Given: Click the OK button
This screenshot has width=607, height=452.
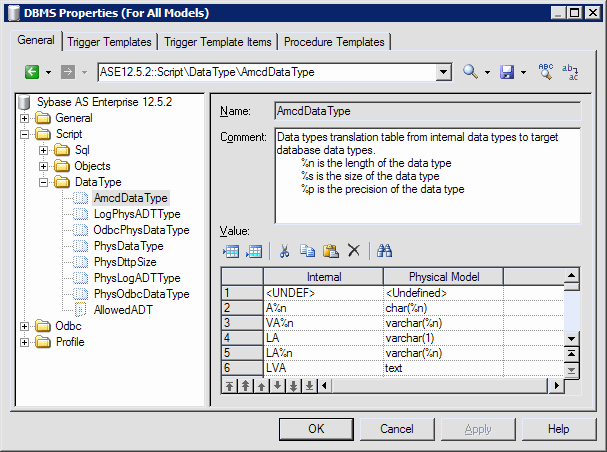Looking at the screenshot, I should point(316,429).
